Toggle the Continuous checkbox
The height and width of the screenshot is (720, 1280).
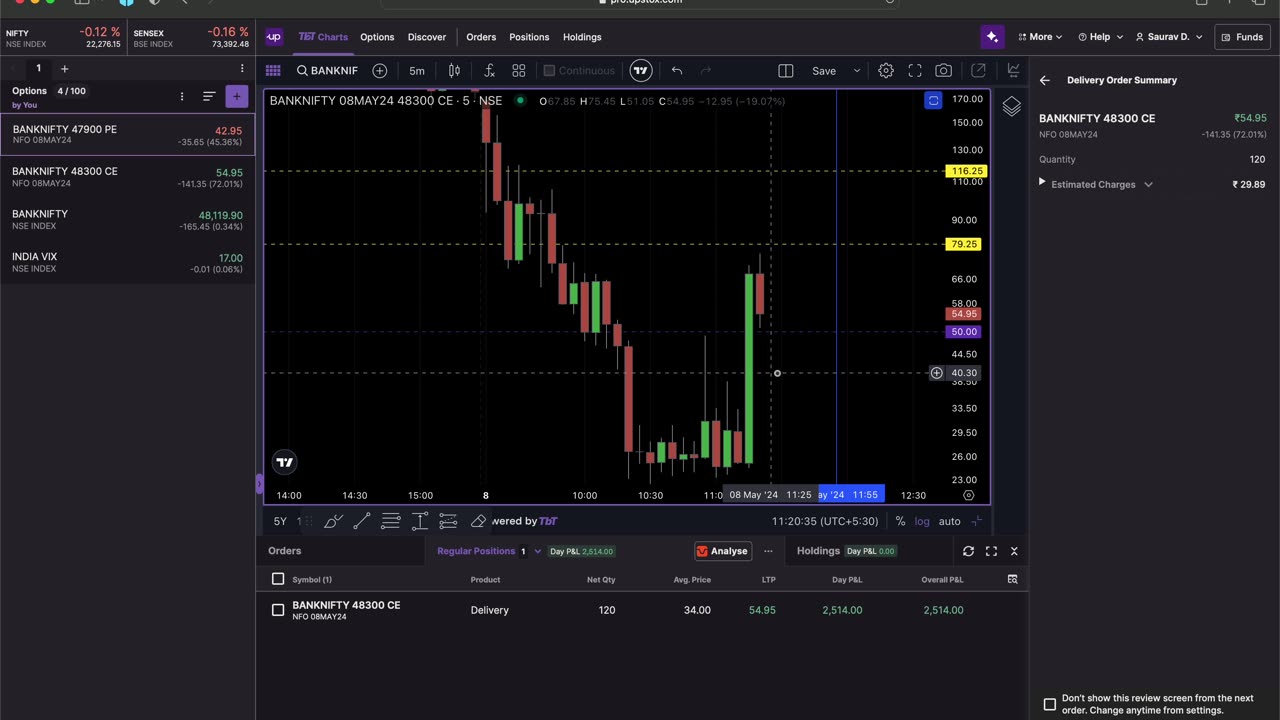click(549, 71)
